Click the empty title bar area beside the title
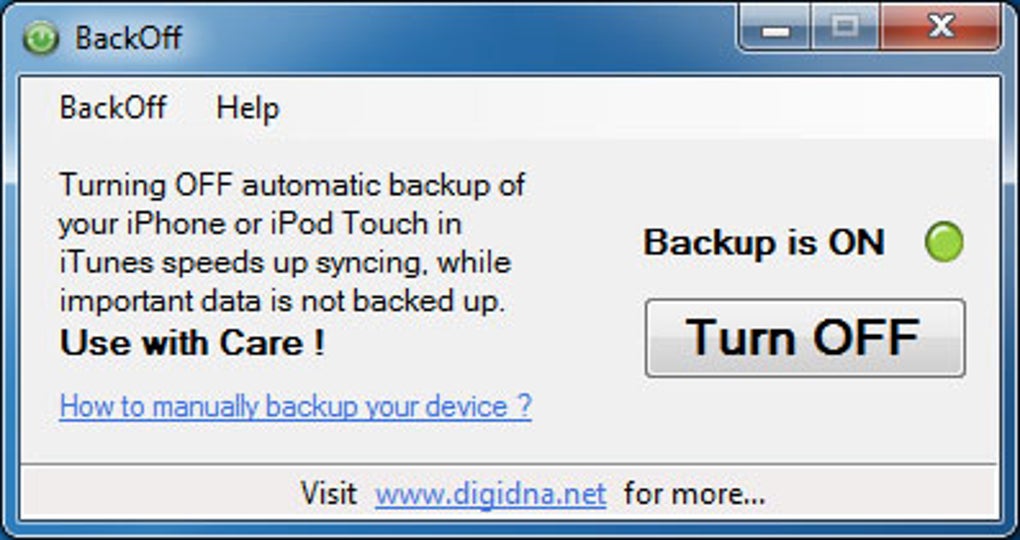The height and width of the screenshot is (540, 1020). tap(450, 38)
